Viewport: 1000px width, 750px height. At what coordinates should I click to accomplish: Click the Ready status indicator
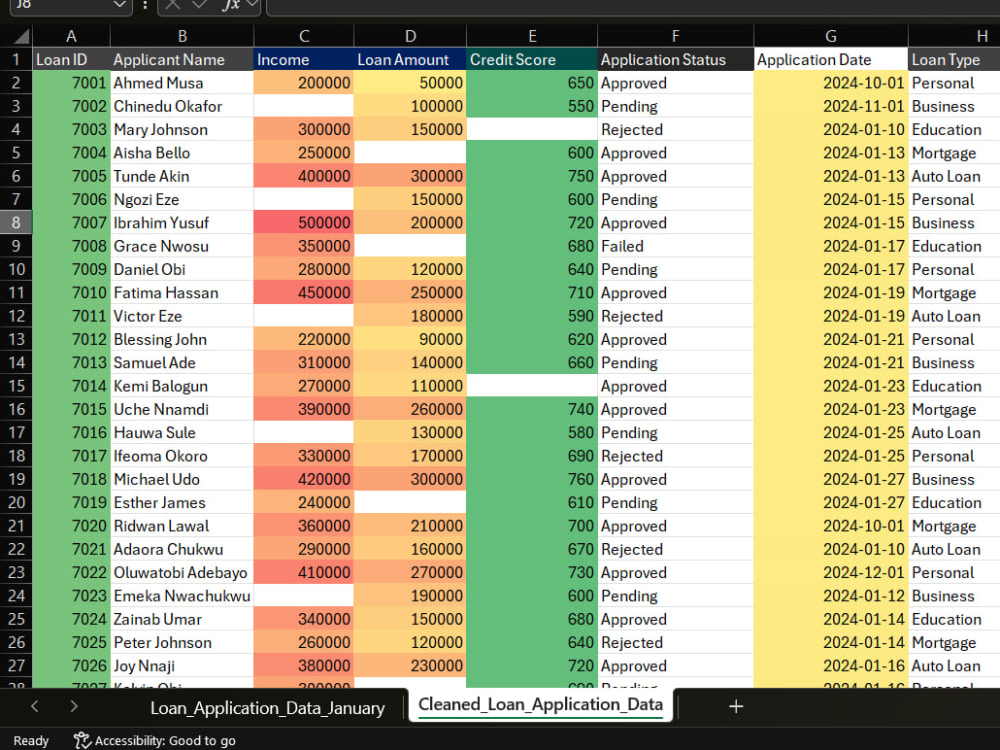[x=31, y=741]
